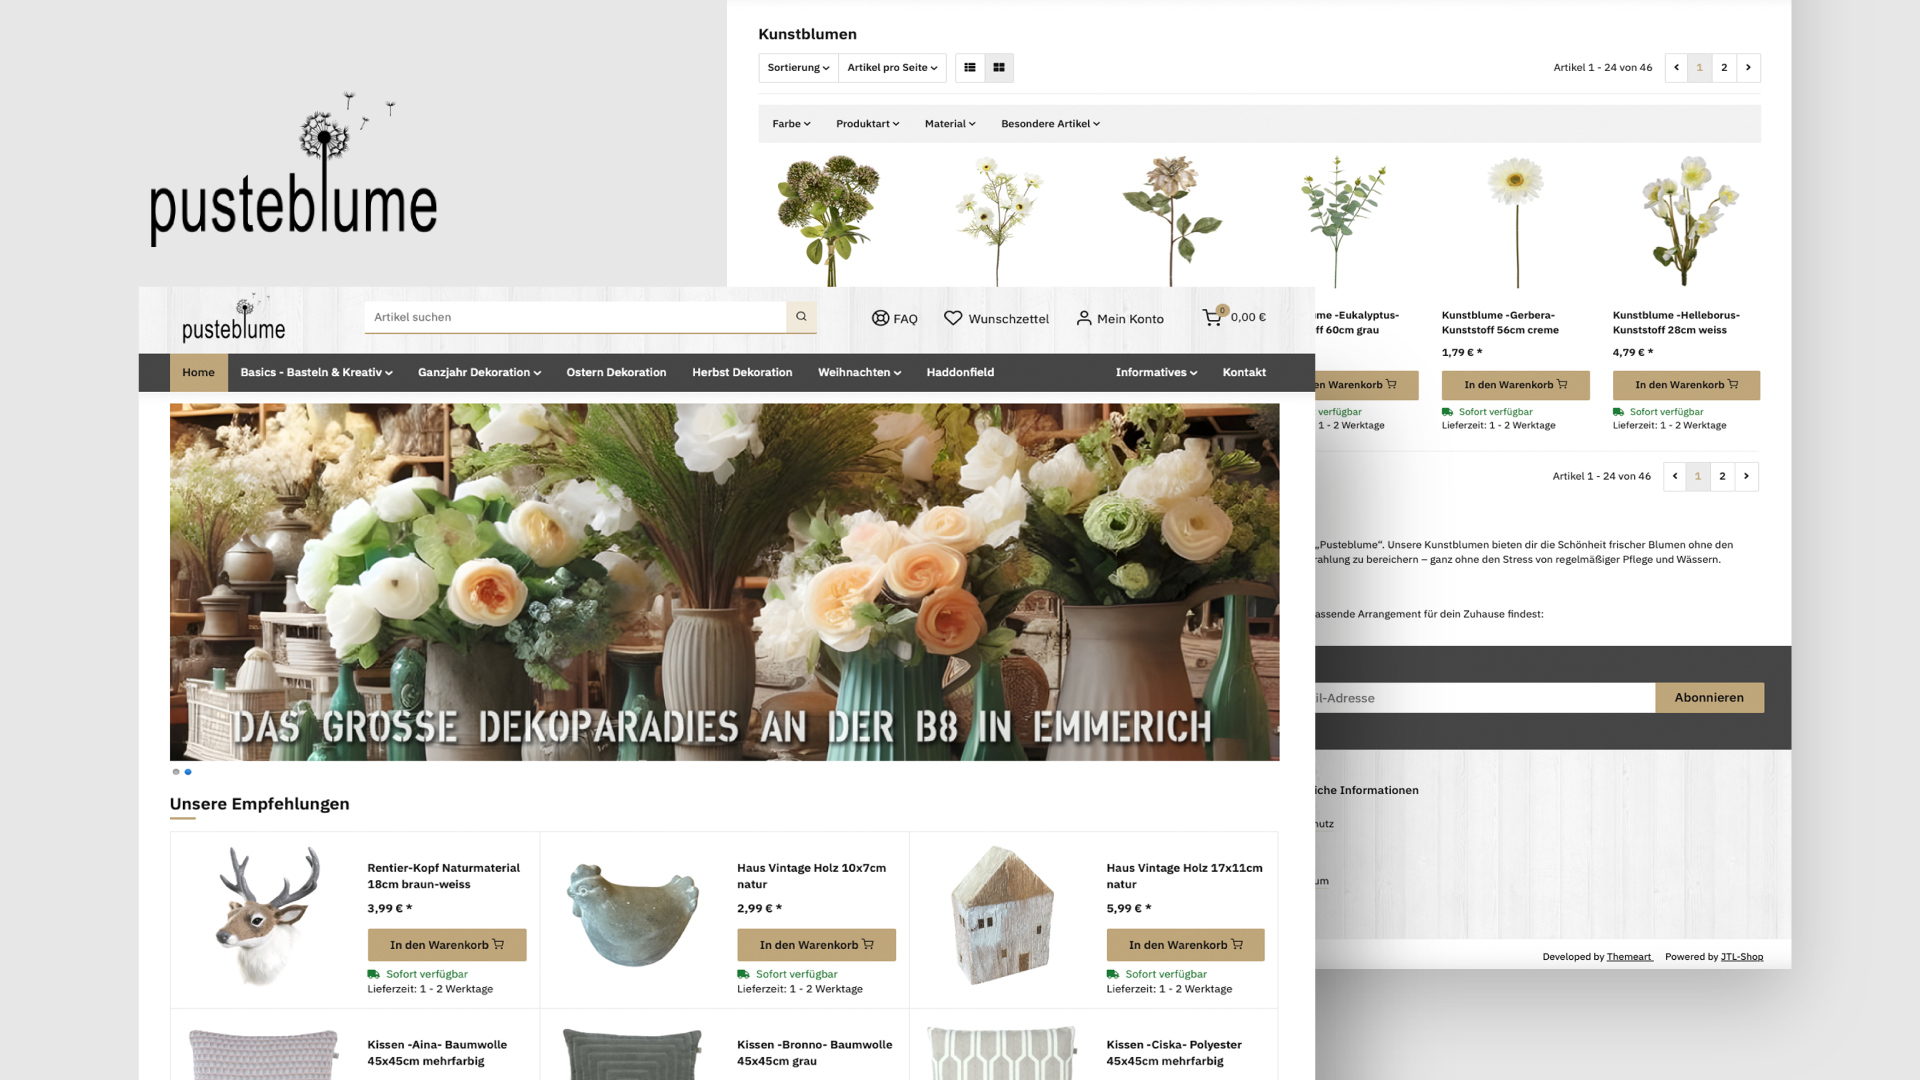
Task: Expand Farbe filter
Action: [x=791, y=124]
